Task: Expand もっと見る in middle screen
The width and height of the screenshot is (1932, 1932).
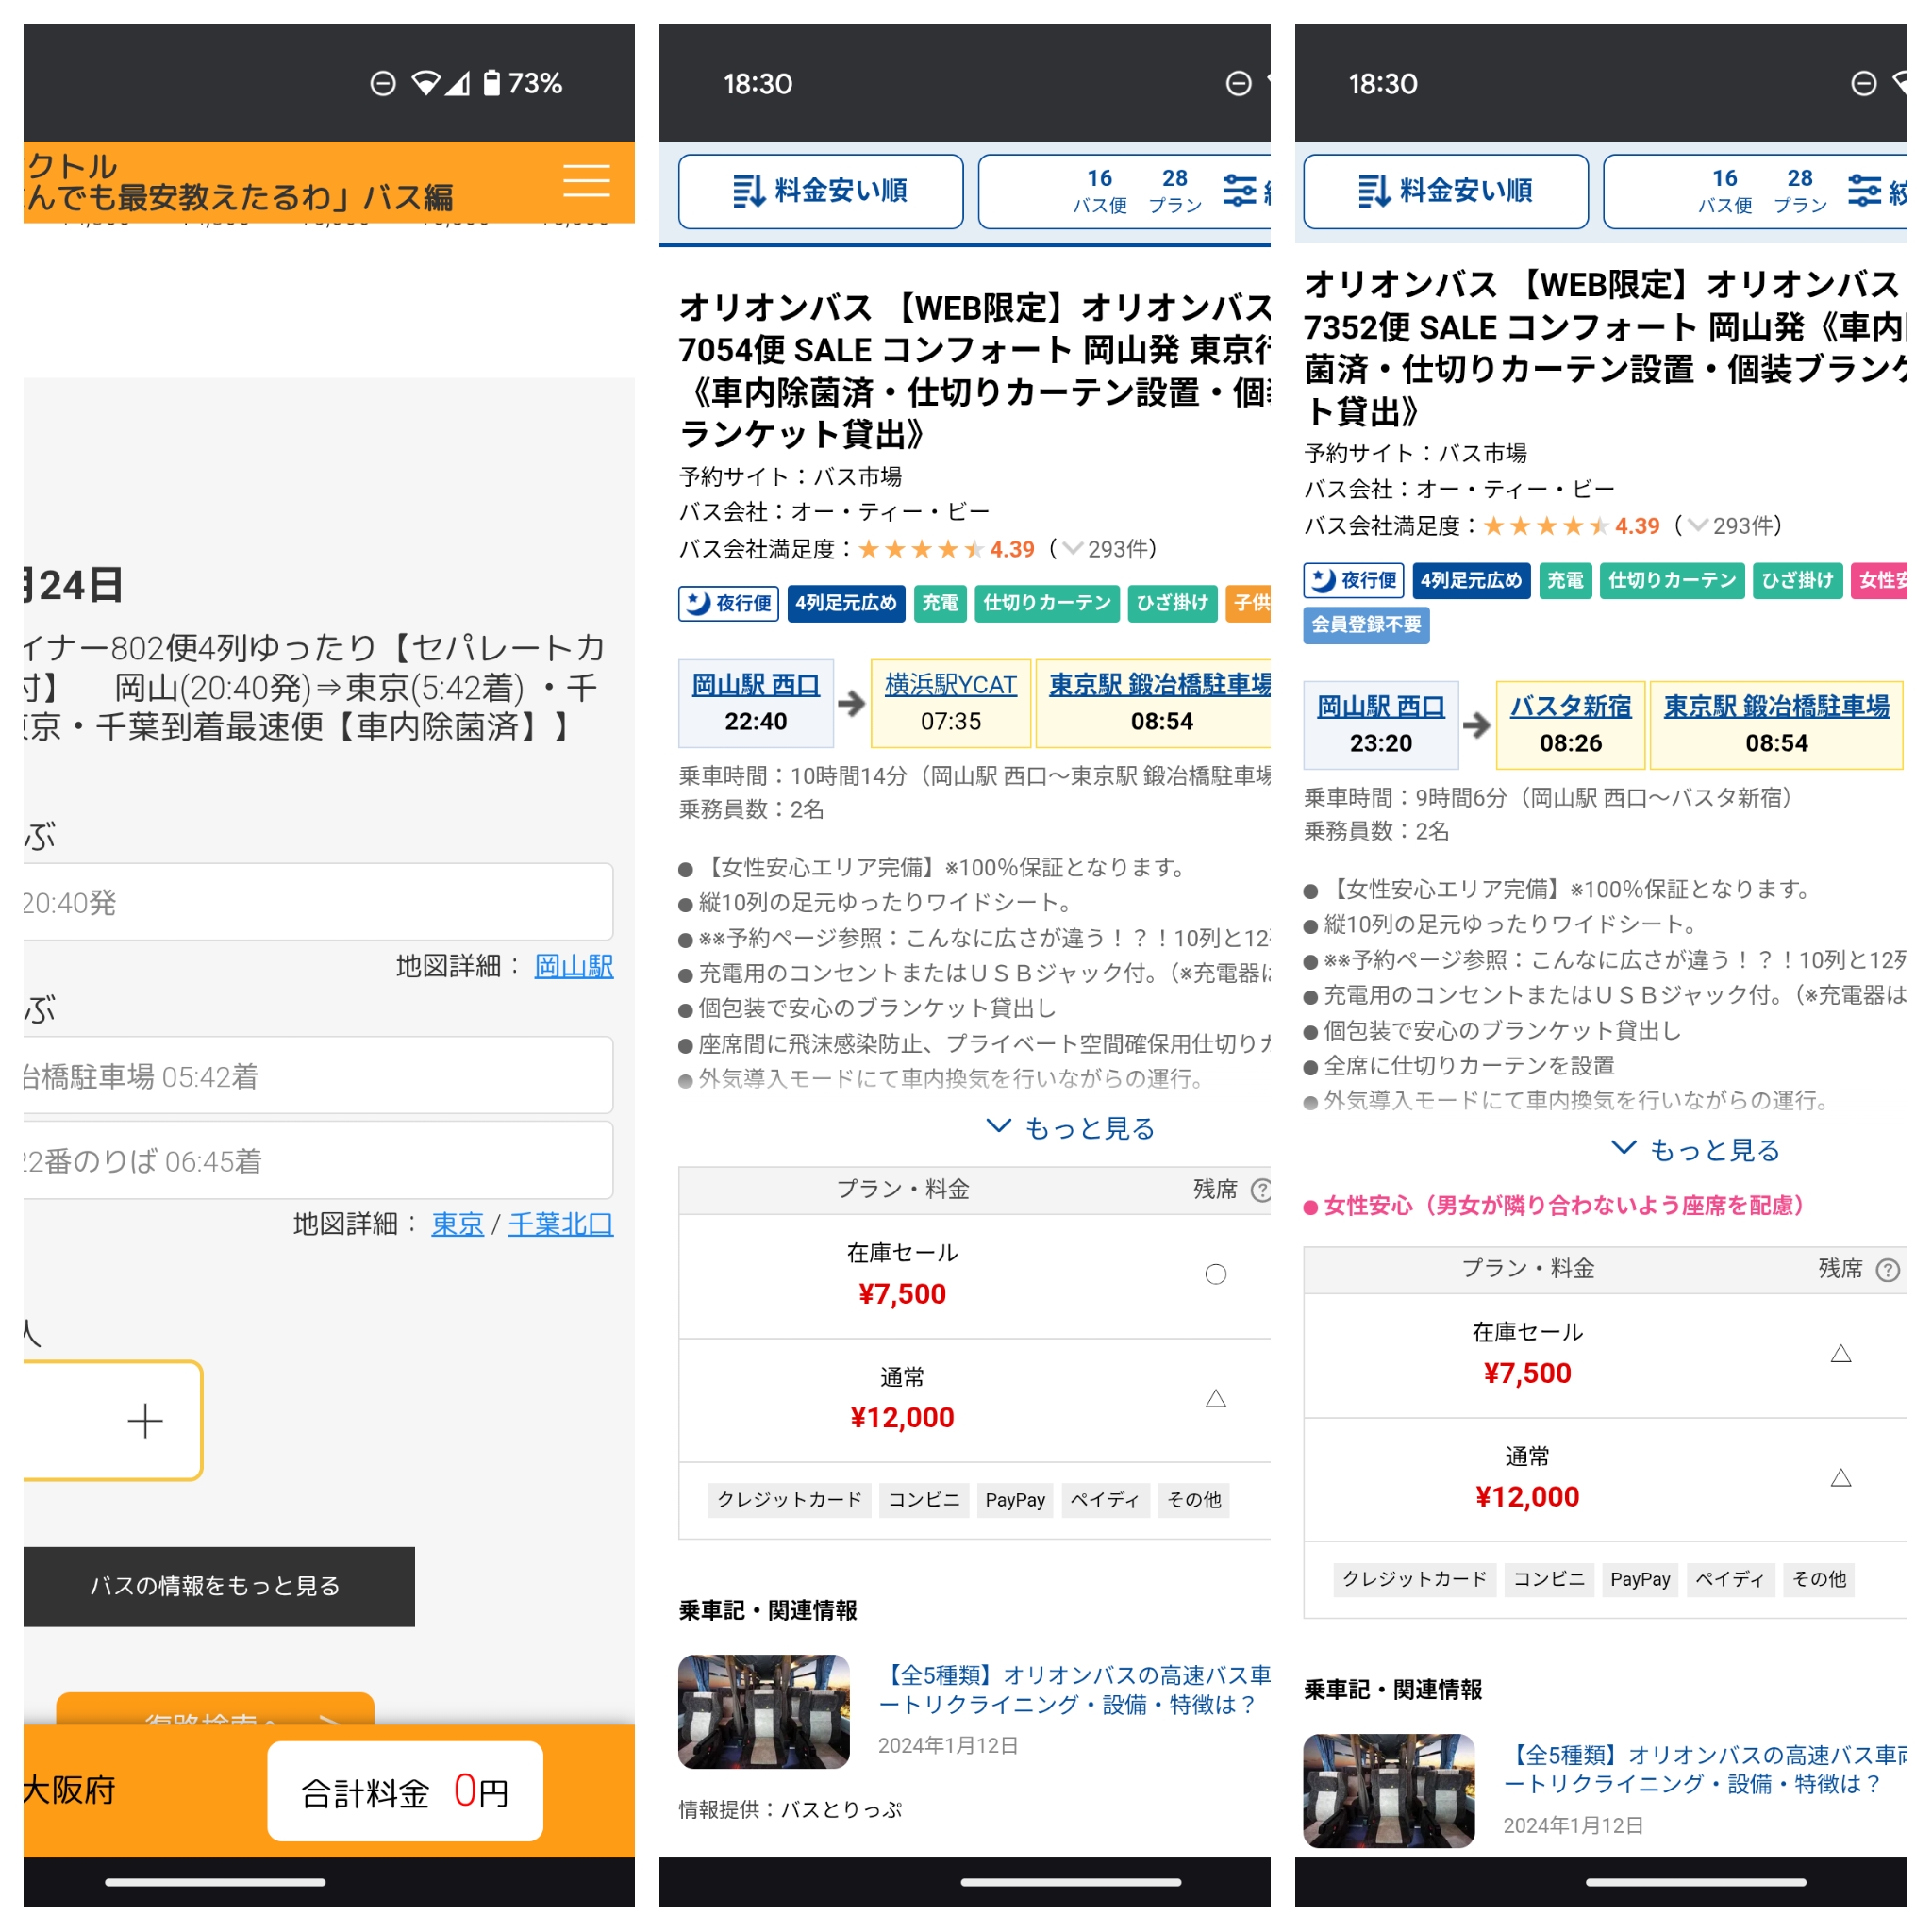Action: pyautogui.click(x=1071, y=1128)
